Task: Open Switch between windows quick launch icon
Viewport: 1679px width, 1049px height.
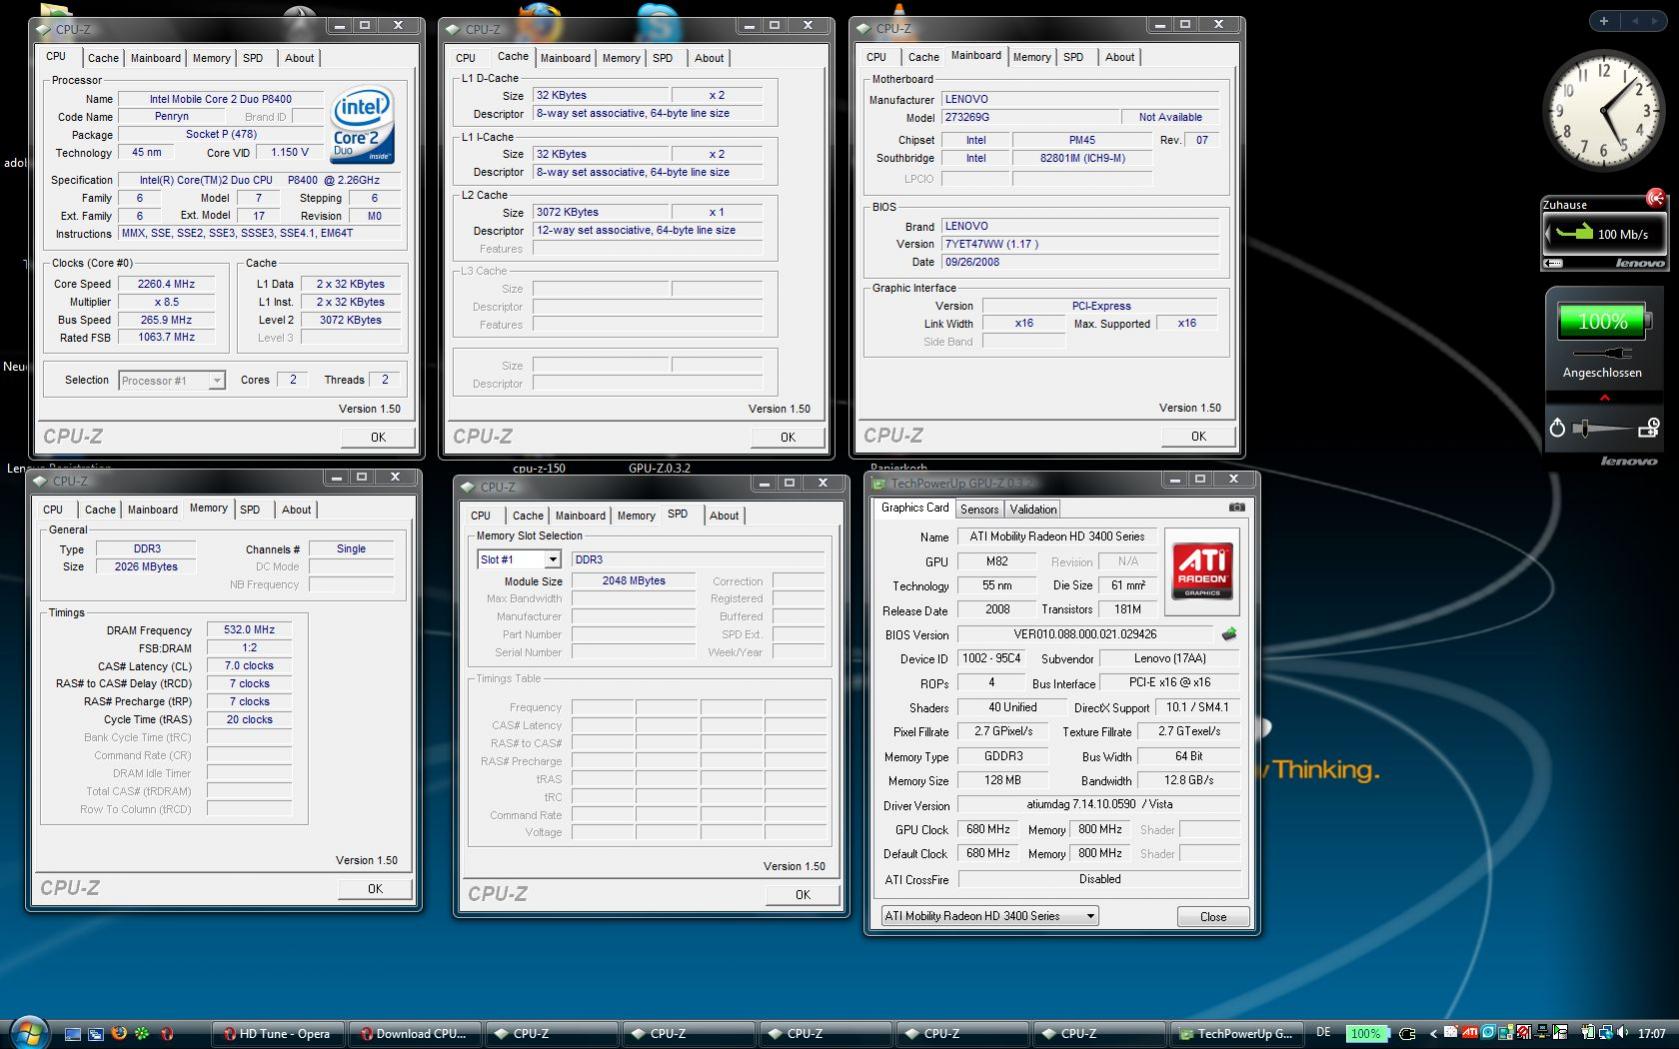Action: (x=96, y=1034)
